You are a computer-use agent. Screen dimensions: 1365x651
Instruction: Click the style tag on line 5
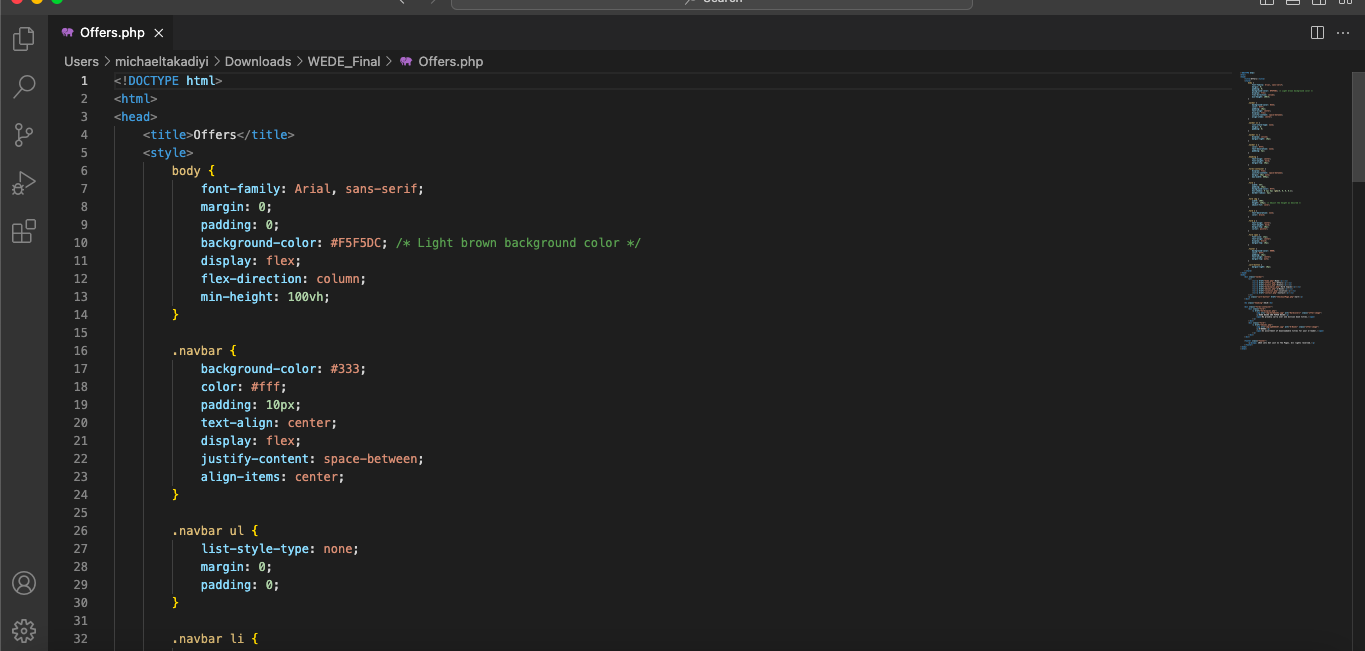[168, 153]
